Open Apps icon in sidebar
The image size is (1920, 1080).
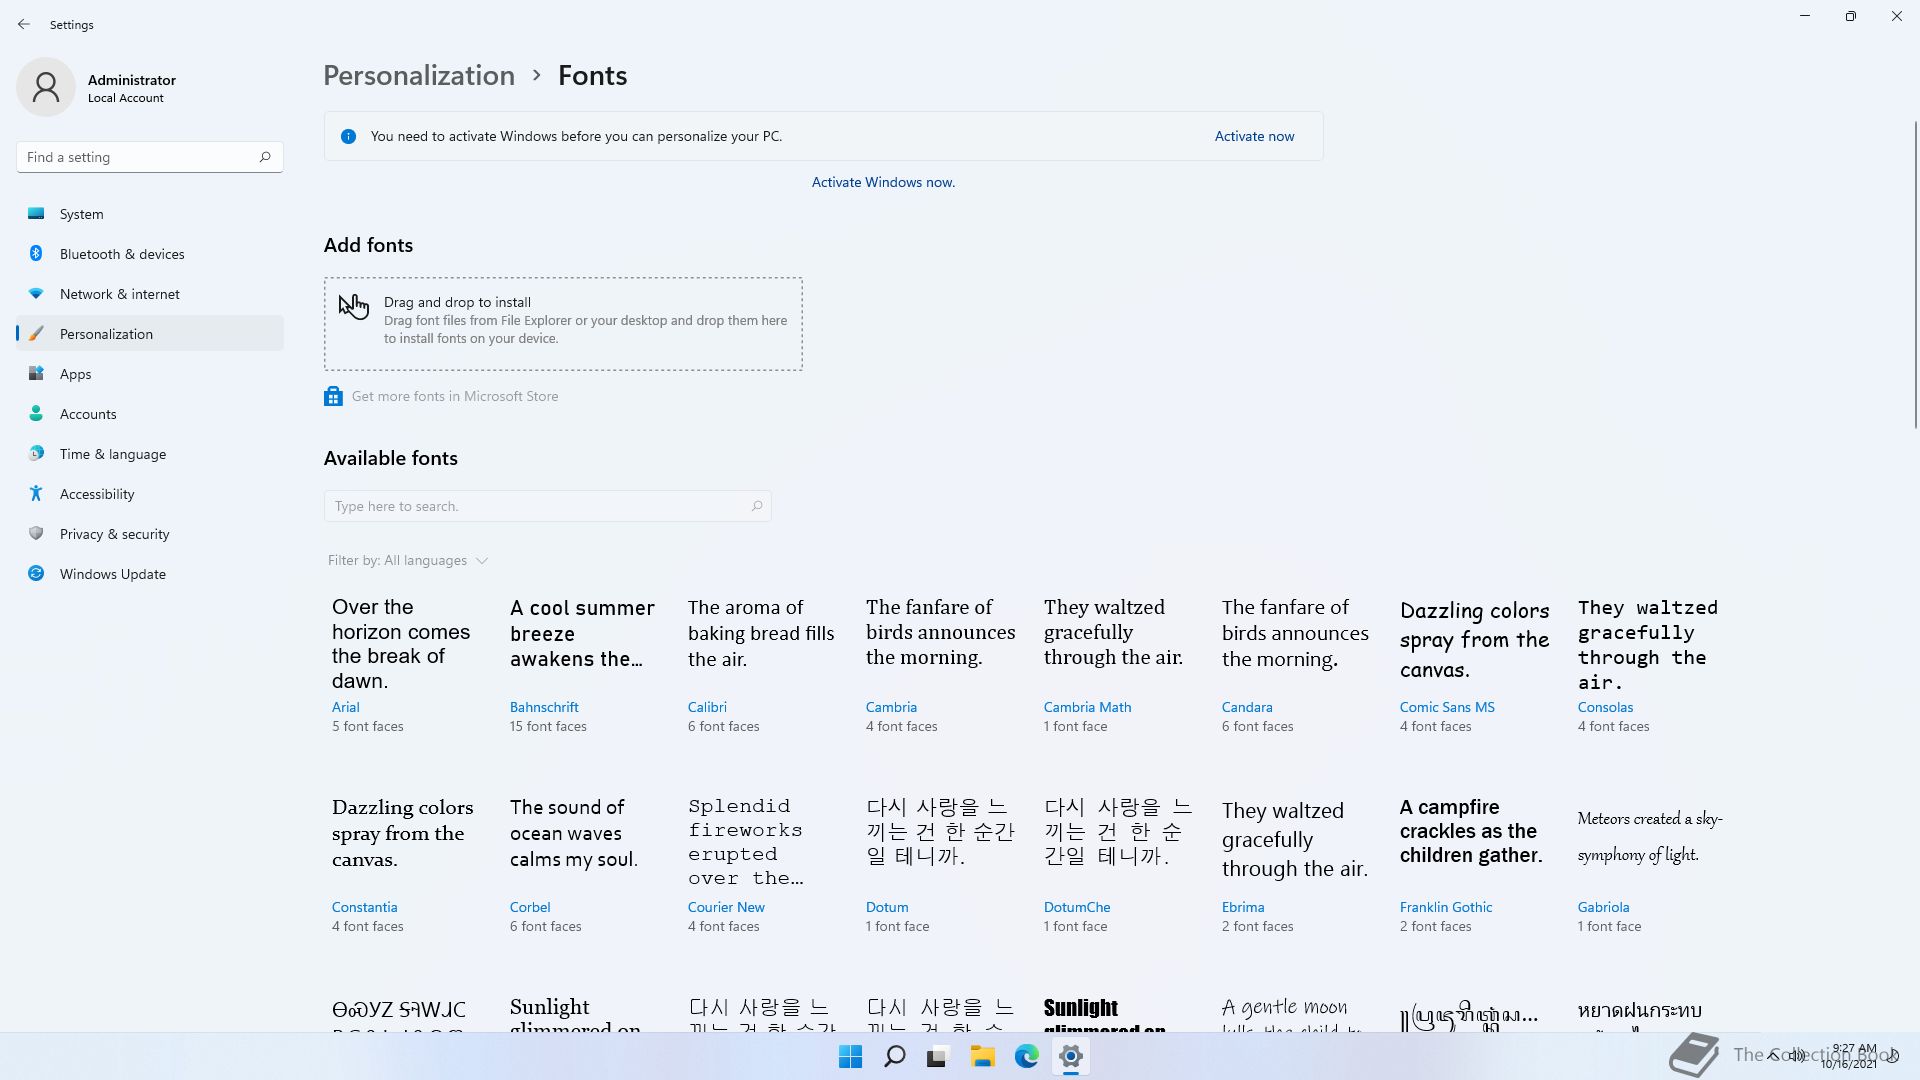click(36, 373)
